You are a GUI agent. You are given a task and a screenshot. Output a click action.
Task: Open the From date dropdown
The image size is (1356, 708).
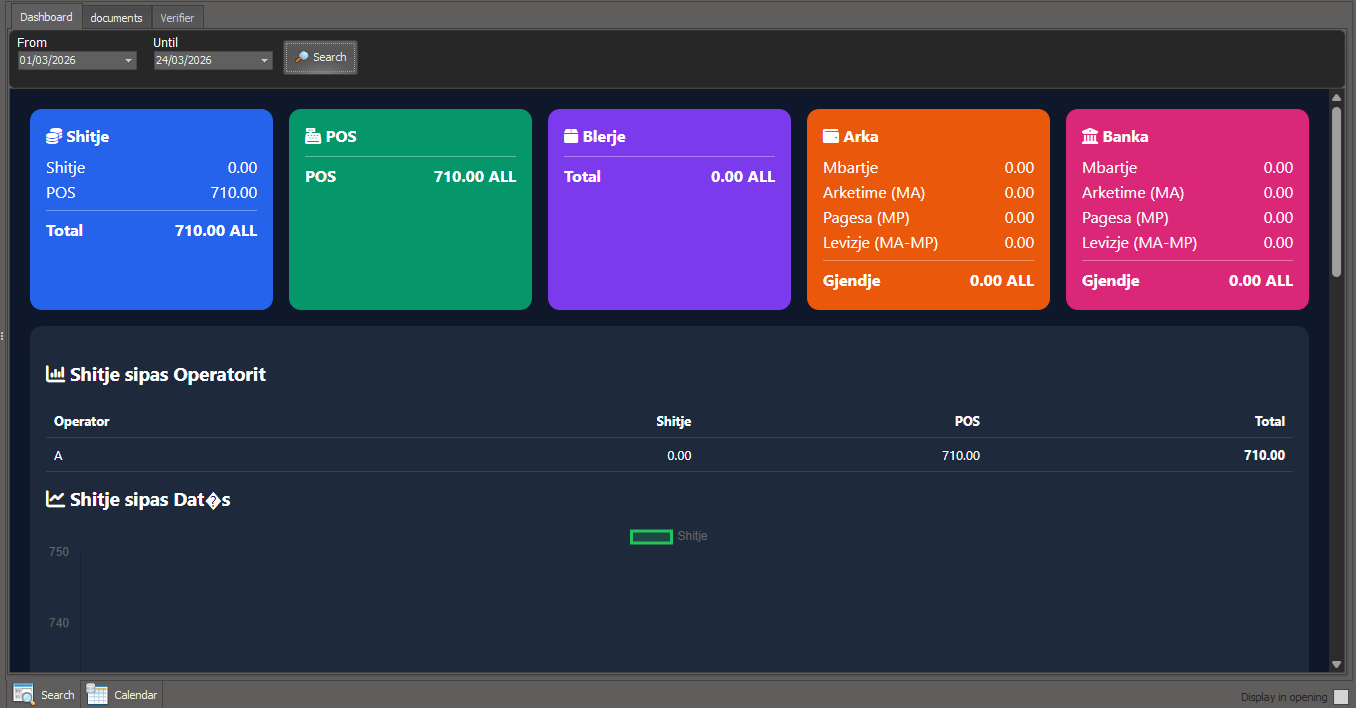point(129,61)
